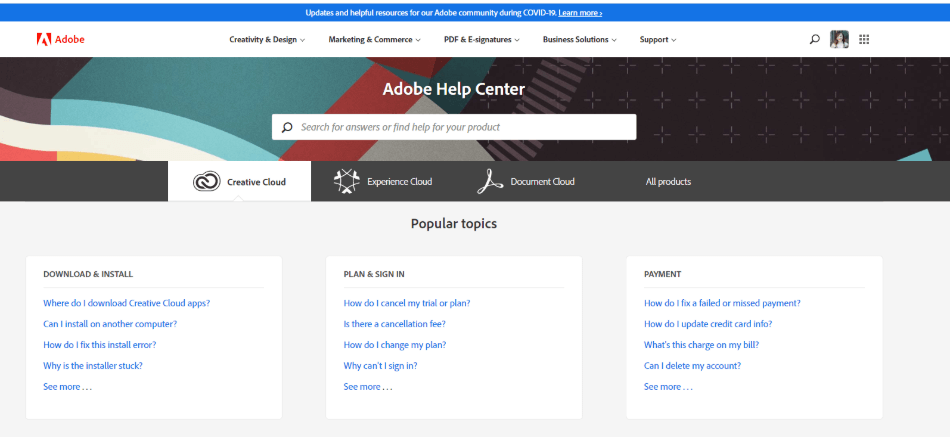Open the All products tab
Image resolution: width=950 pixels, height=437 pixels.
tap(668, 181)
